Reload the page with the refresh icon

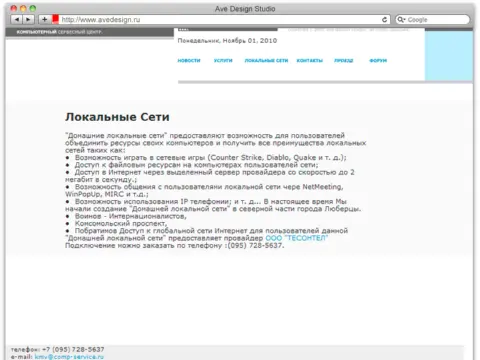point(384,20)
